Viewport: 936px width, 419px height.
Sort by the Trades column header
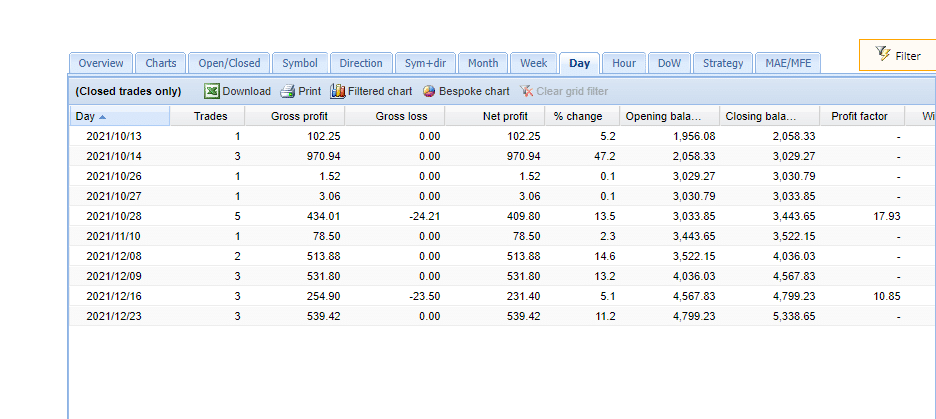coord(210,116)
